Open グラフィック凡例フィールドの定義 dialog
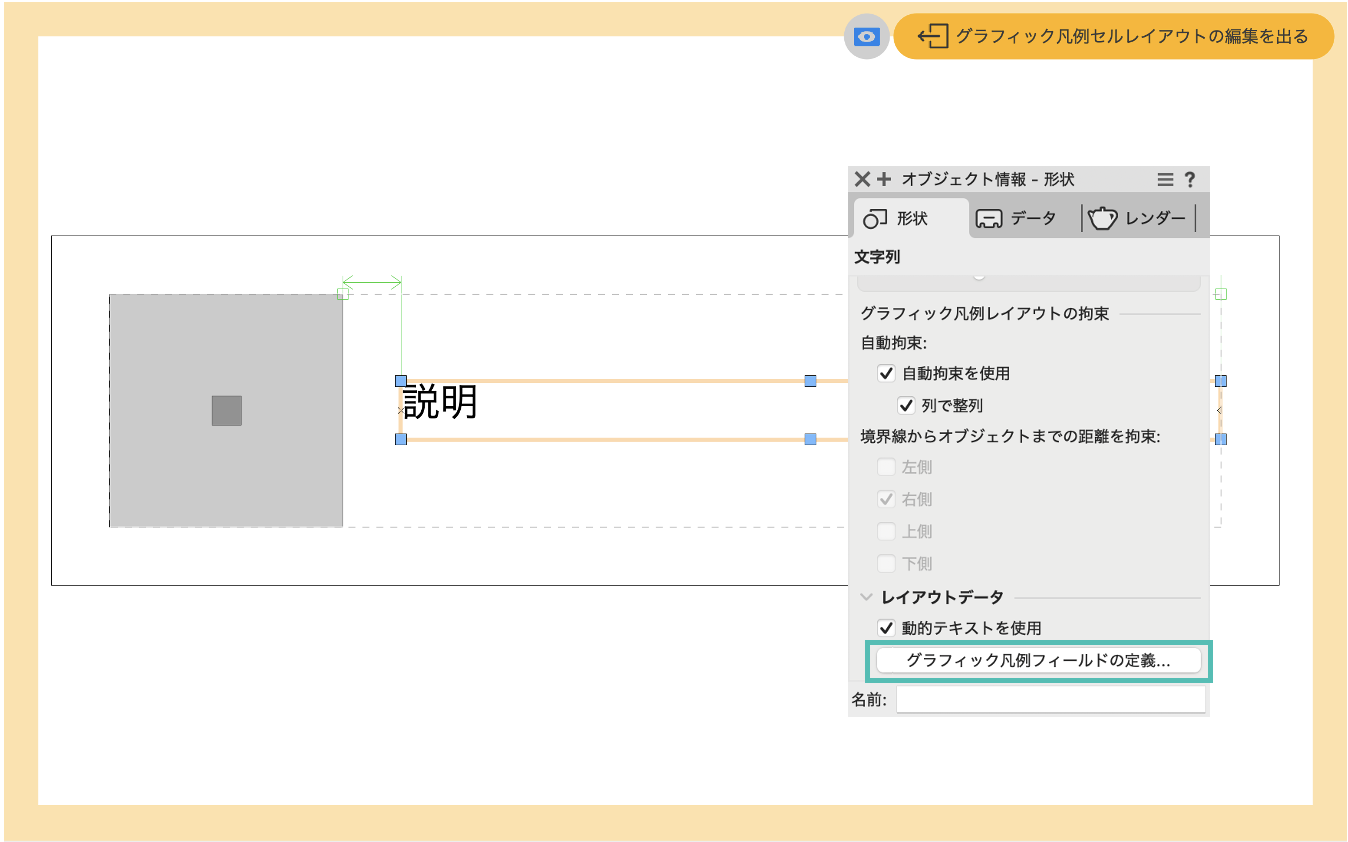Image resolution: width=1348 pixels, height=842 pixels. point(1038,661)
